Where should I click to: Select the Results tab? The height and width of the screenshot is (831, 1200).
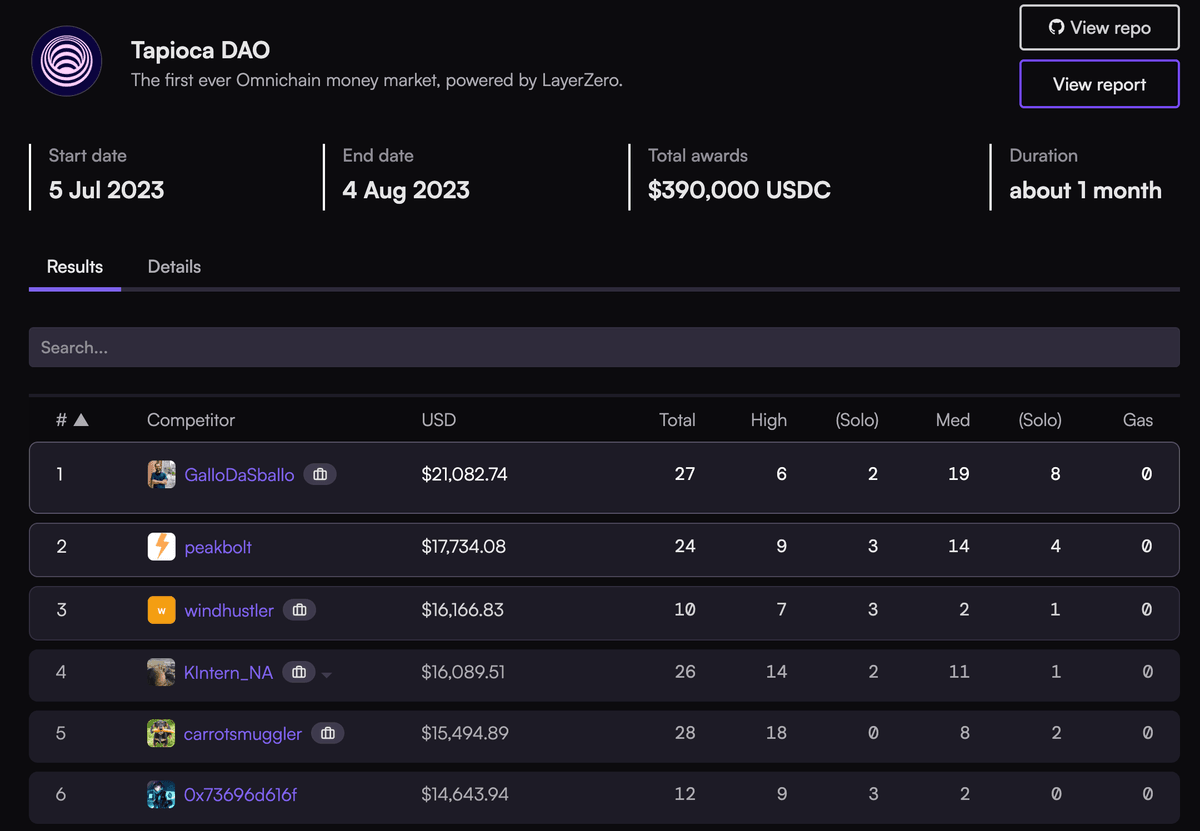(x=75, y=267)
